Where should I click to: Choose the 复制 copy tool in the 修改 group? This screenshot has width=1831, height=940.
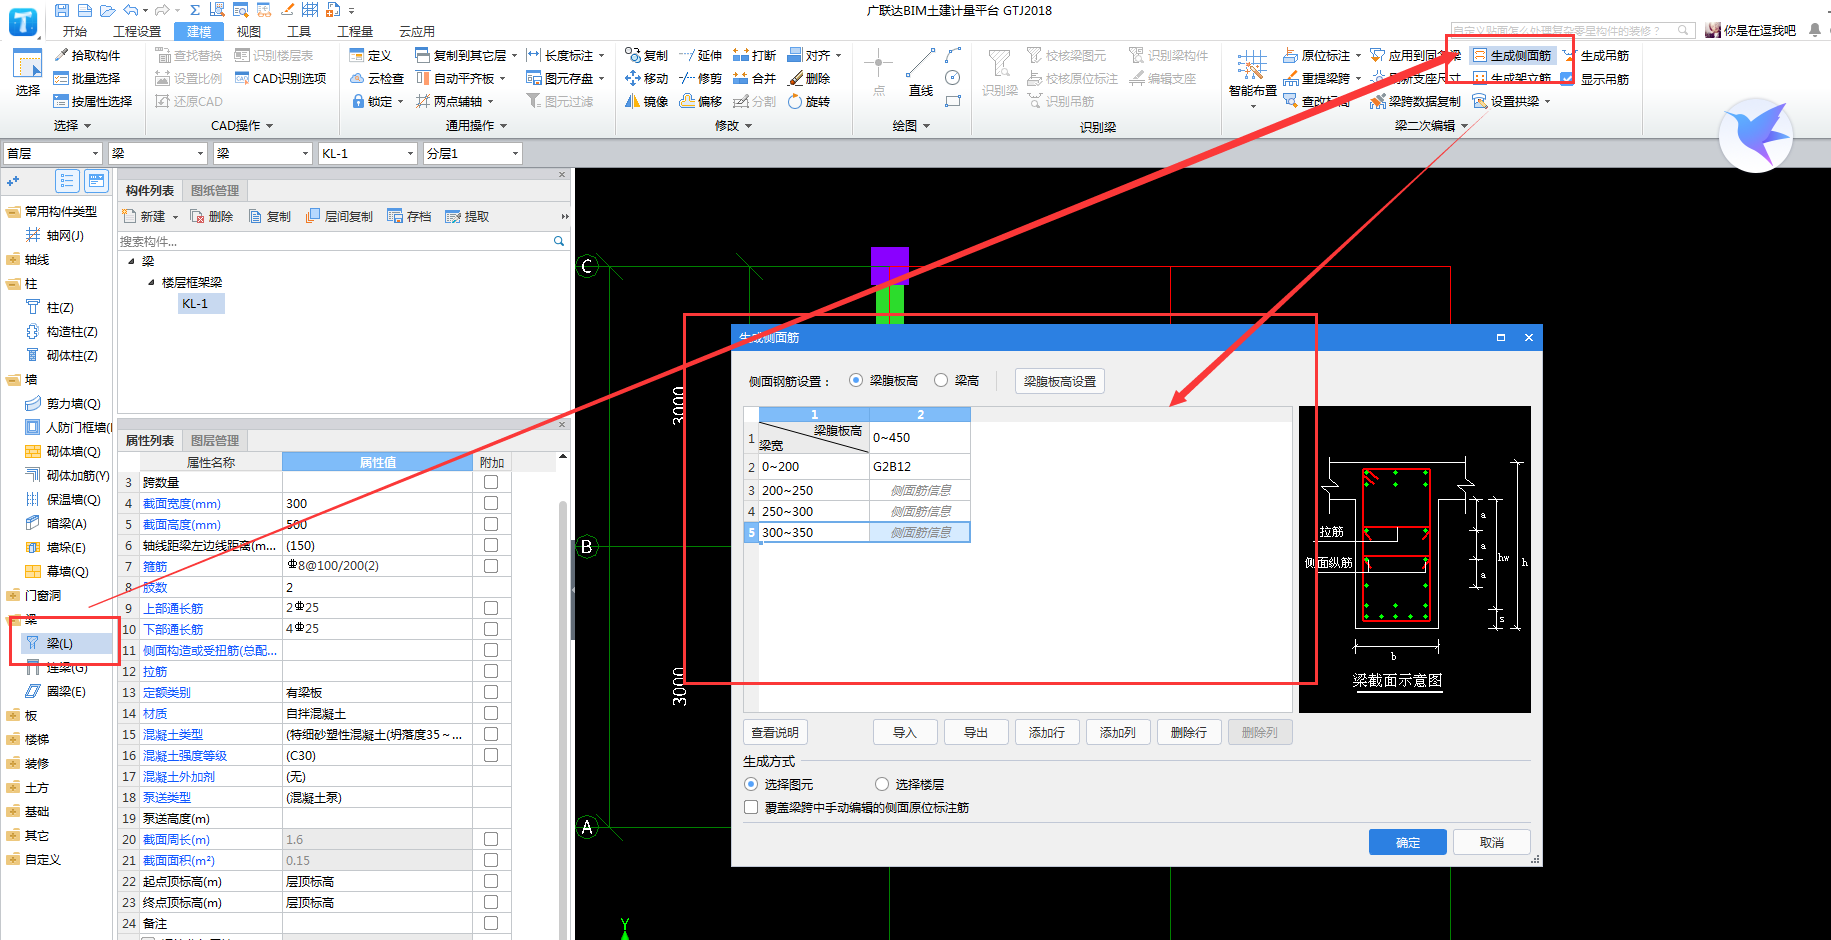tap(646, 55)
